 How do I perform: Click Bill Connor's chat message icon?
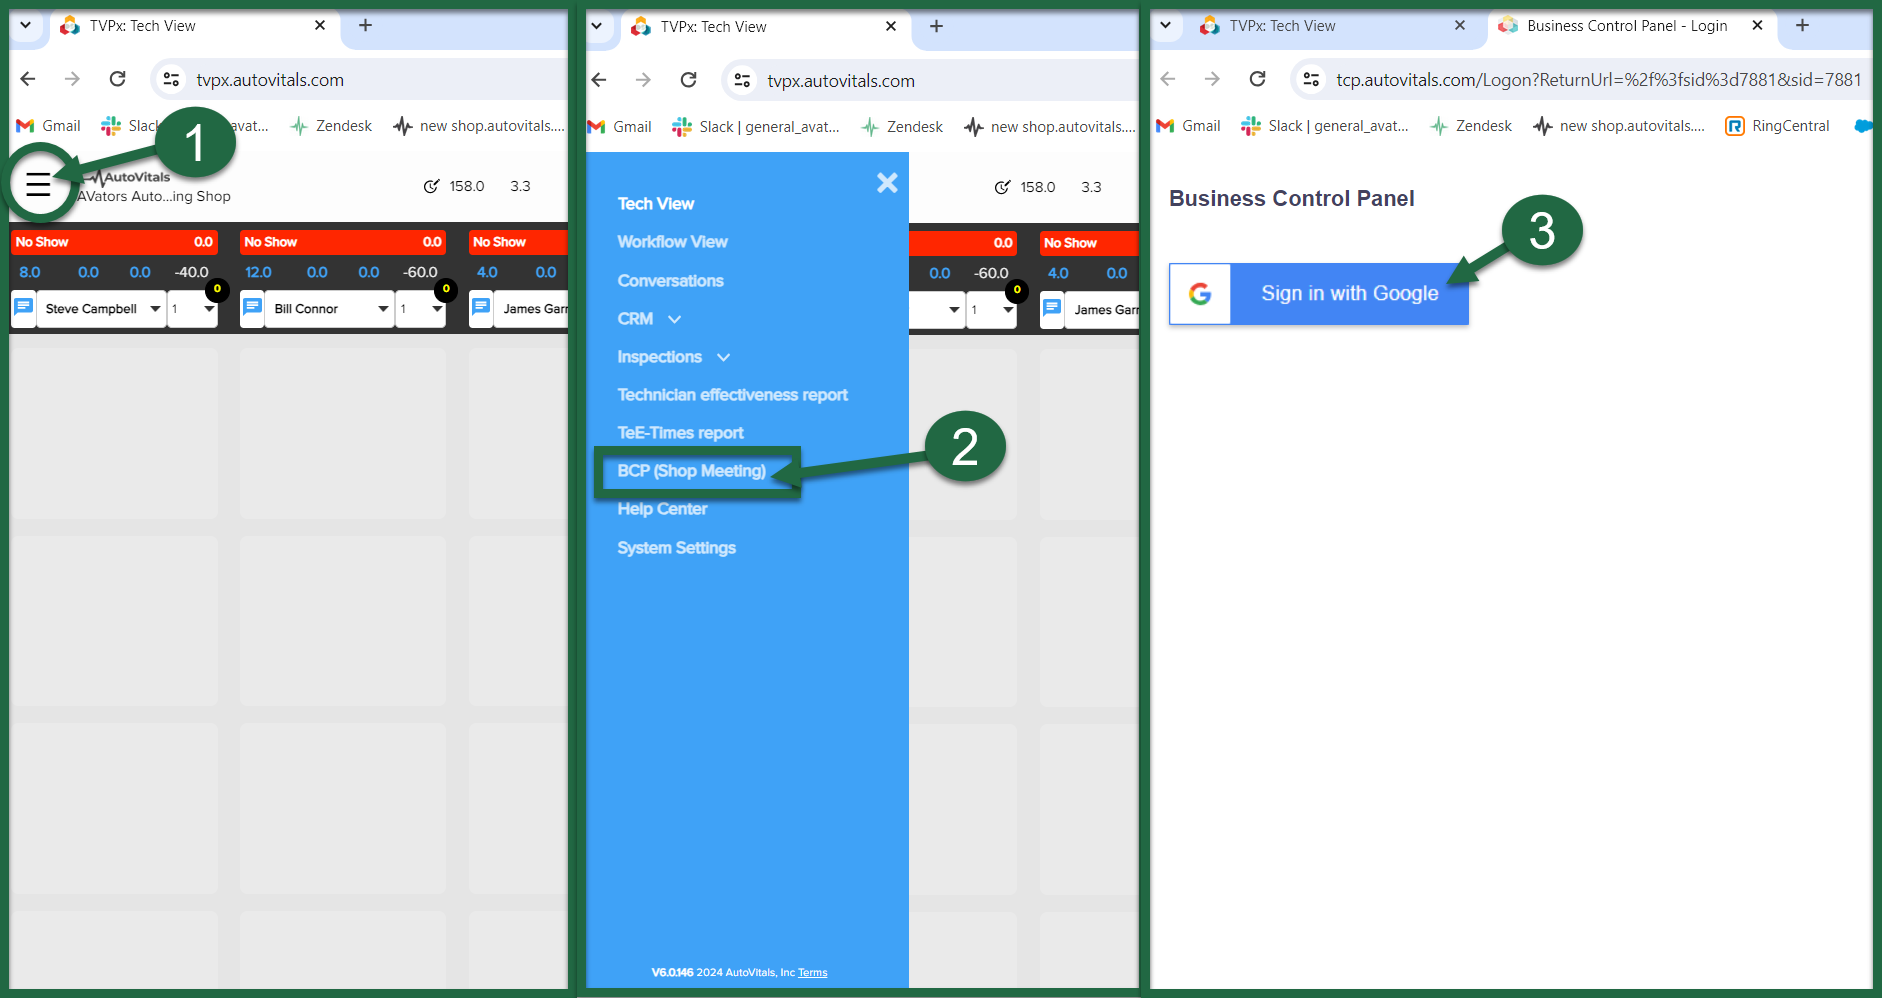tap(253, 308)
